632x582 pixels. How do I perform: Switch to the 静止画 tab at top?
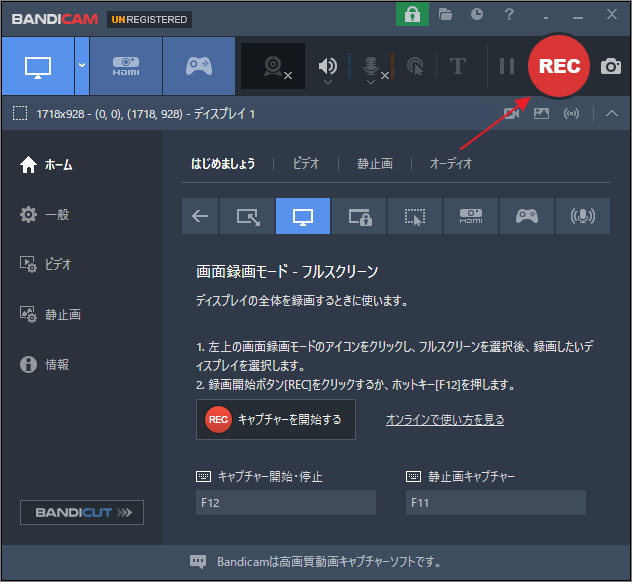pyautogui.click(x=375, y=164)
